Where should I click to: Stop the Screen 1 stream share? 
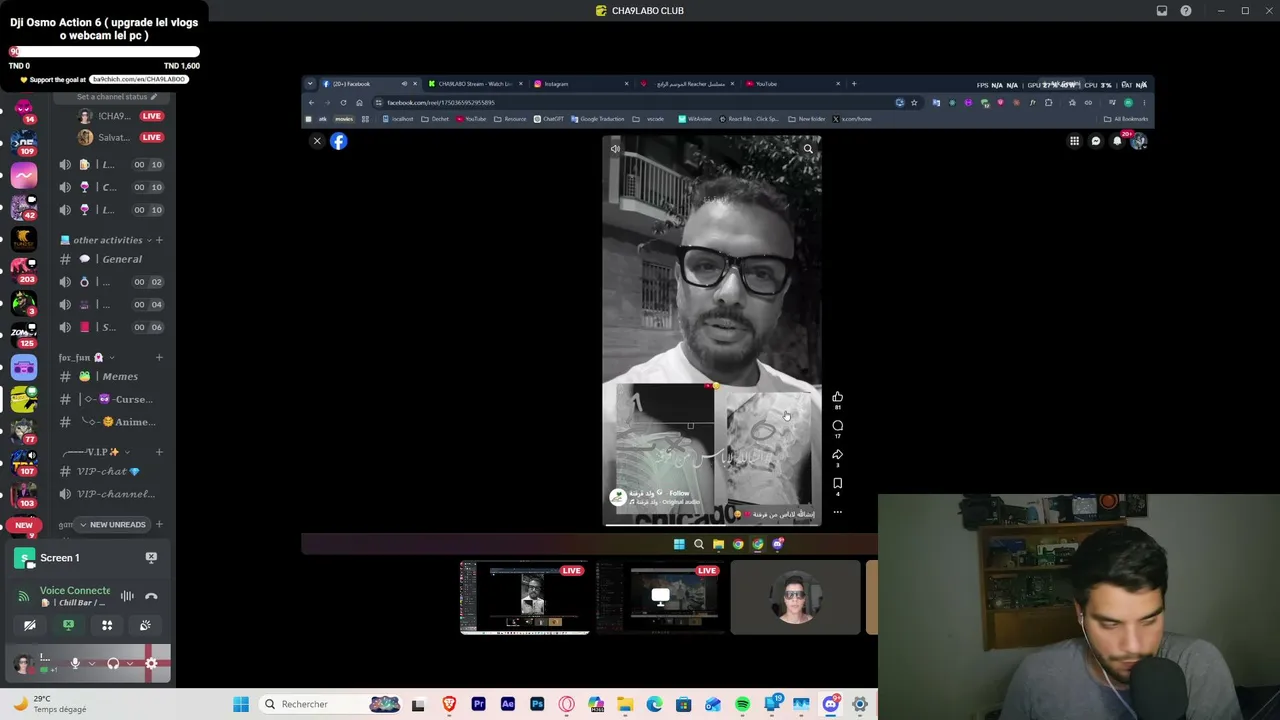tap(151, 557)
